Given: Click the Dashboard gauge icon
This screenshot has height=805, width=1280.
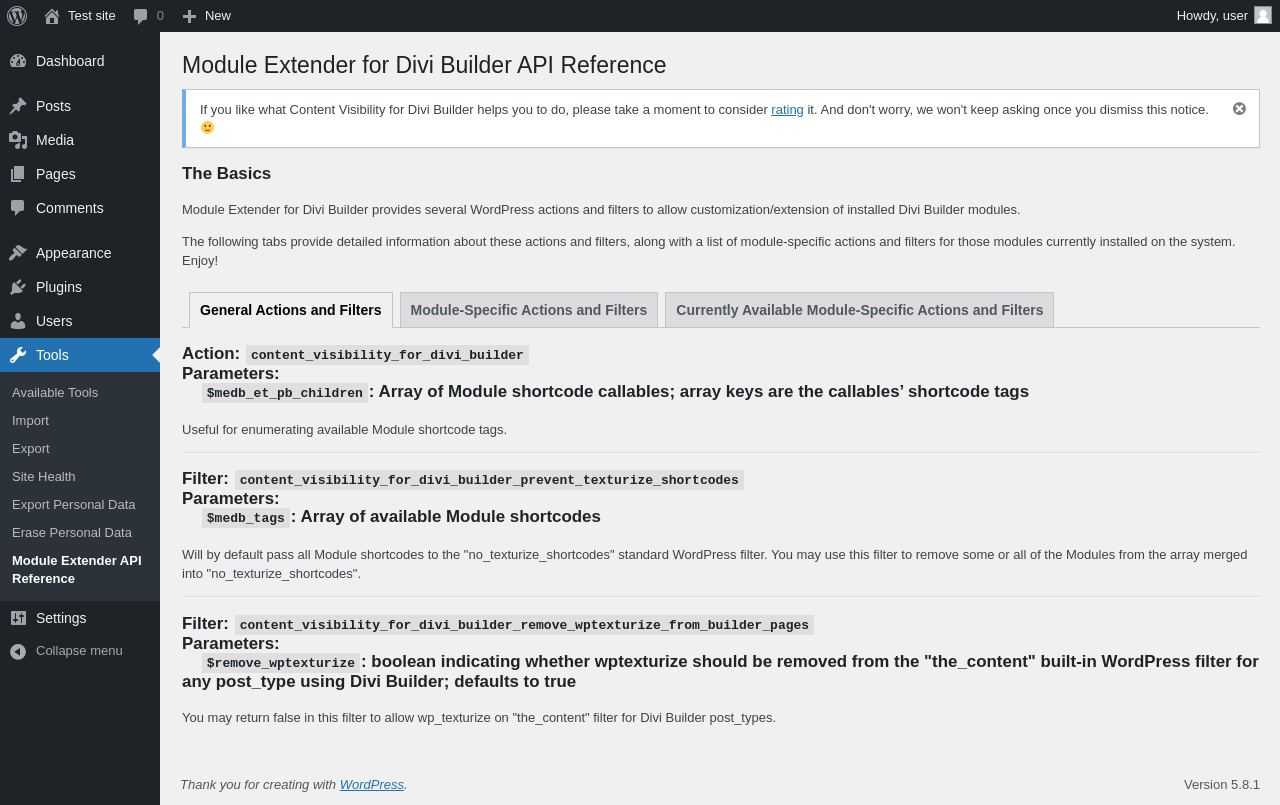Looking at the screenshot, I should pos(18,61).
